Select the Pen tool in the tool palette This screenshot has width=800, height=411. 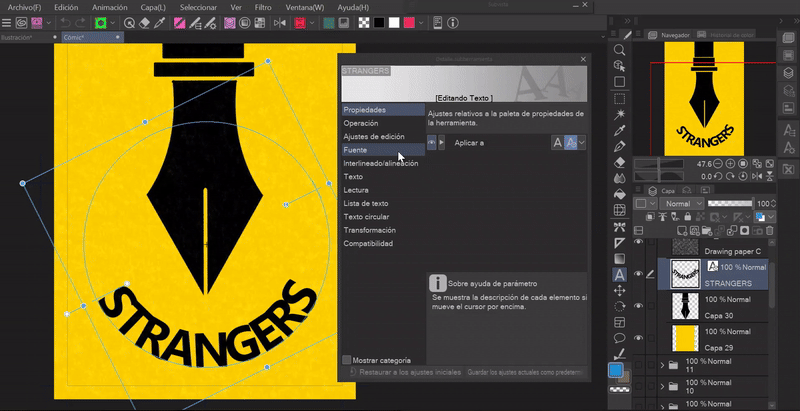619,146
